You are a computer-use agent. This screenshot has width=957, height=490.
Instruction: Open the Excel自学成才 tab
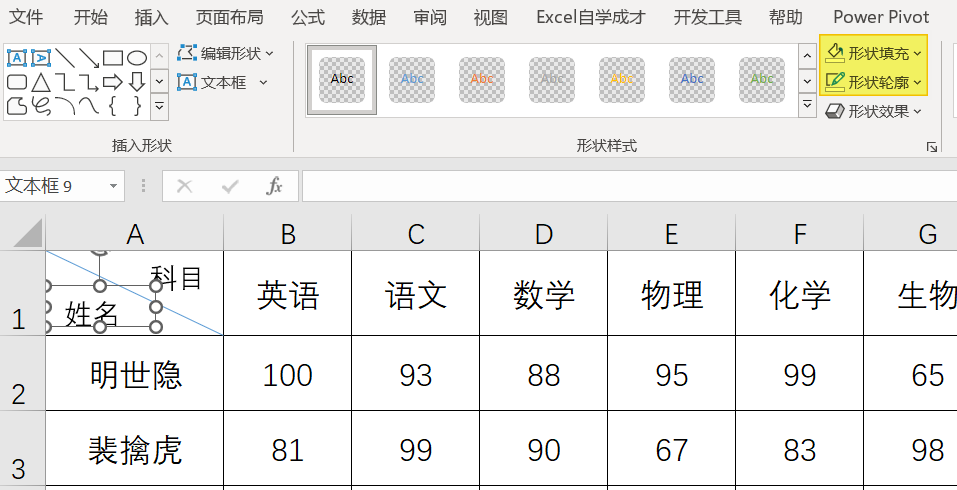click(x=590, y=17)
